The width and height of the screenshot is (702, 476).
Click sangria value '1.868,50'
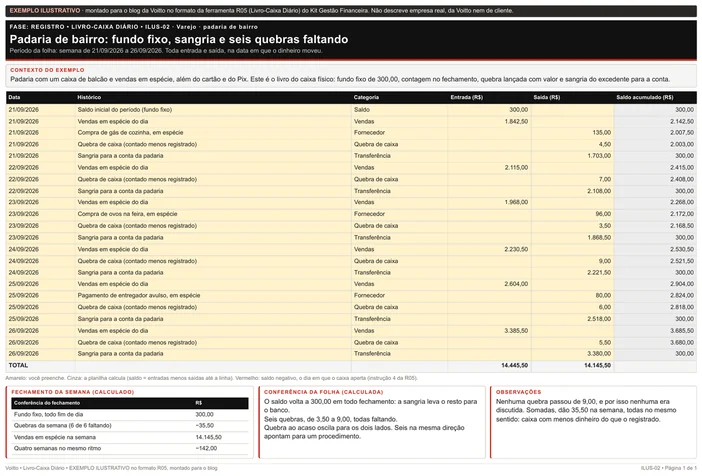599,237
